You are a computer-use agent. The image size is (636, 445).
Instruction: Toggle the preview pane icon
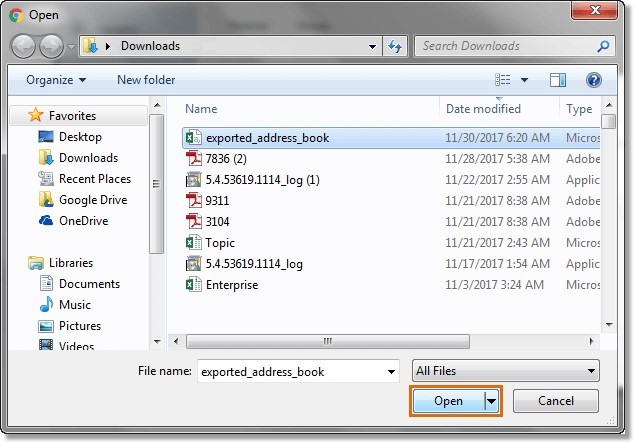click(558, 80)
